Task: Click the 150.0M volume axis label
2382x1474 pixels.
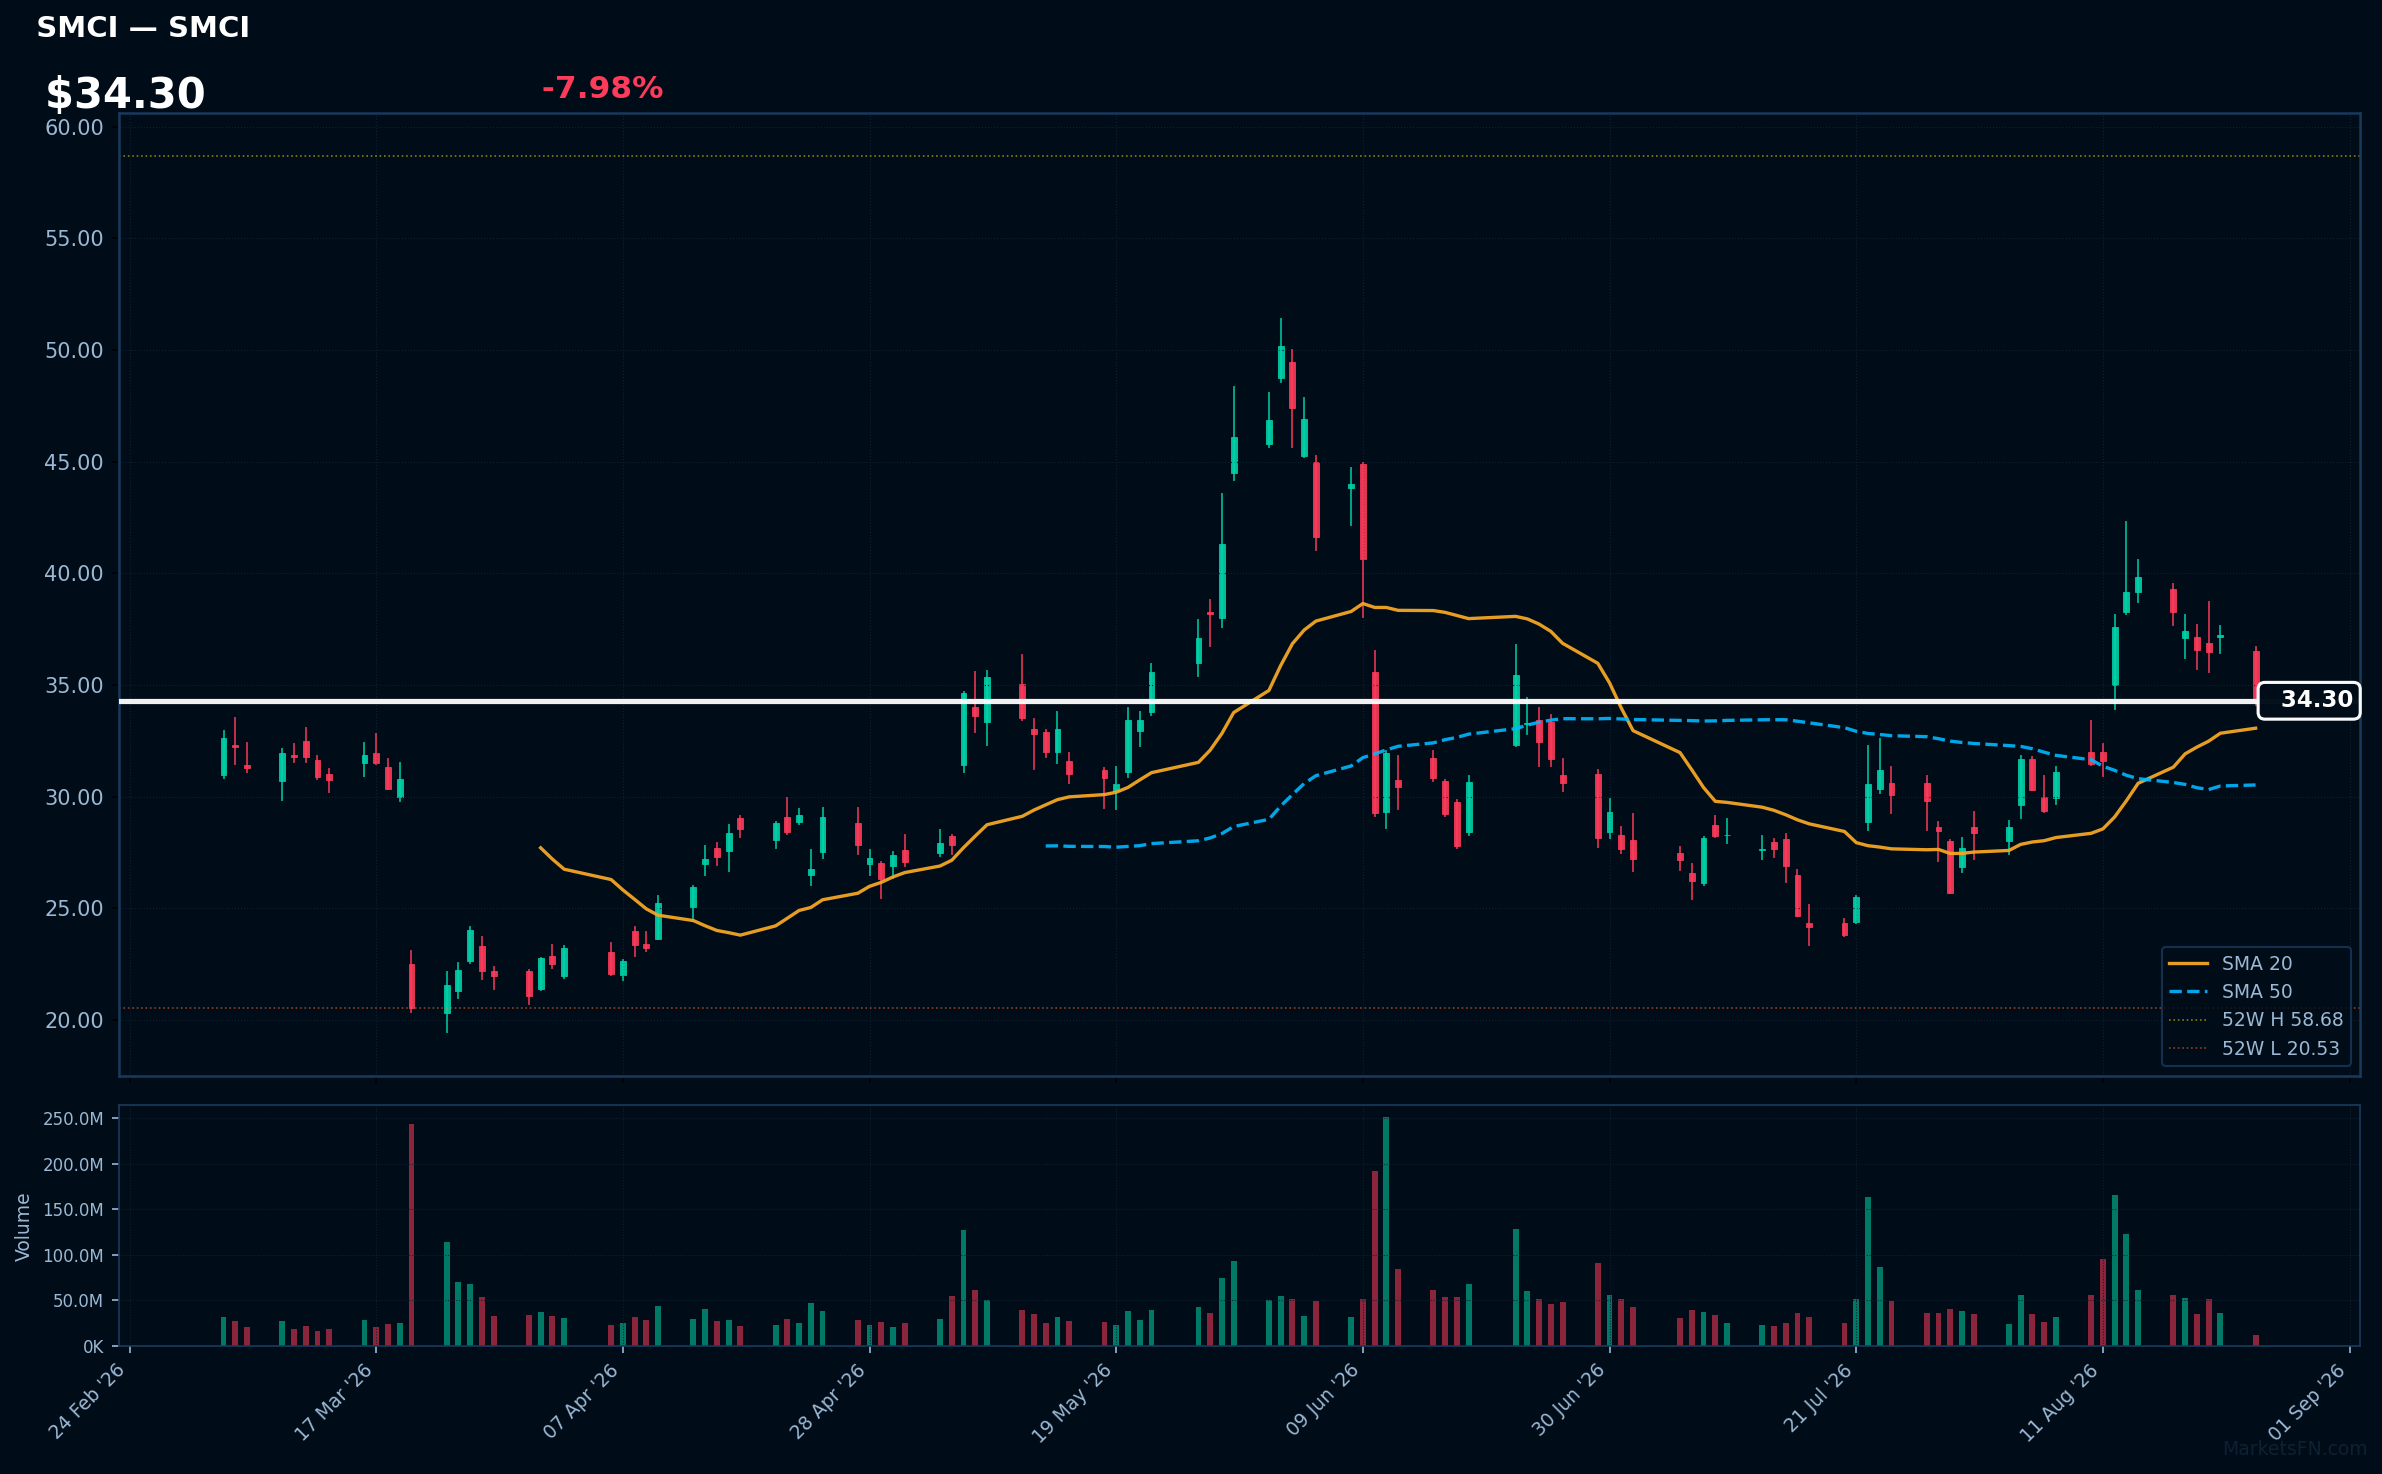Action: coord(73,1210)
